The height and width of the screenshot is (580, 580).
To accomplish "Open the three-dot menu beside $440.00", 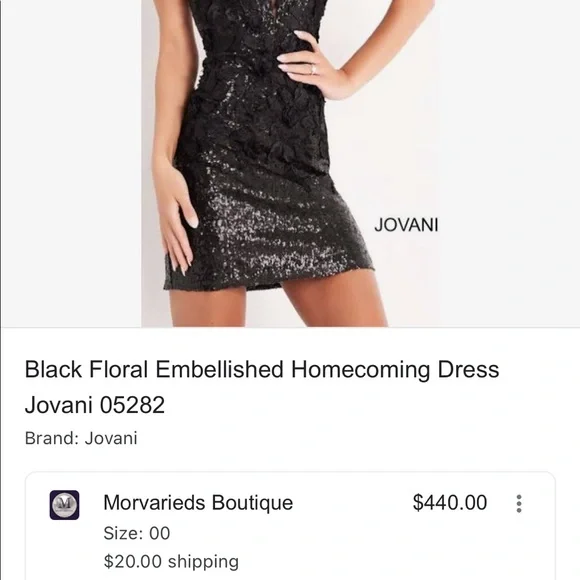I will (x=519, y=503).
